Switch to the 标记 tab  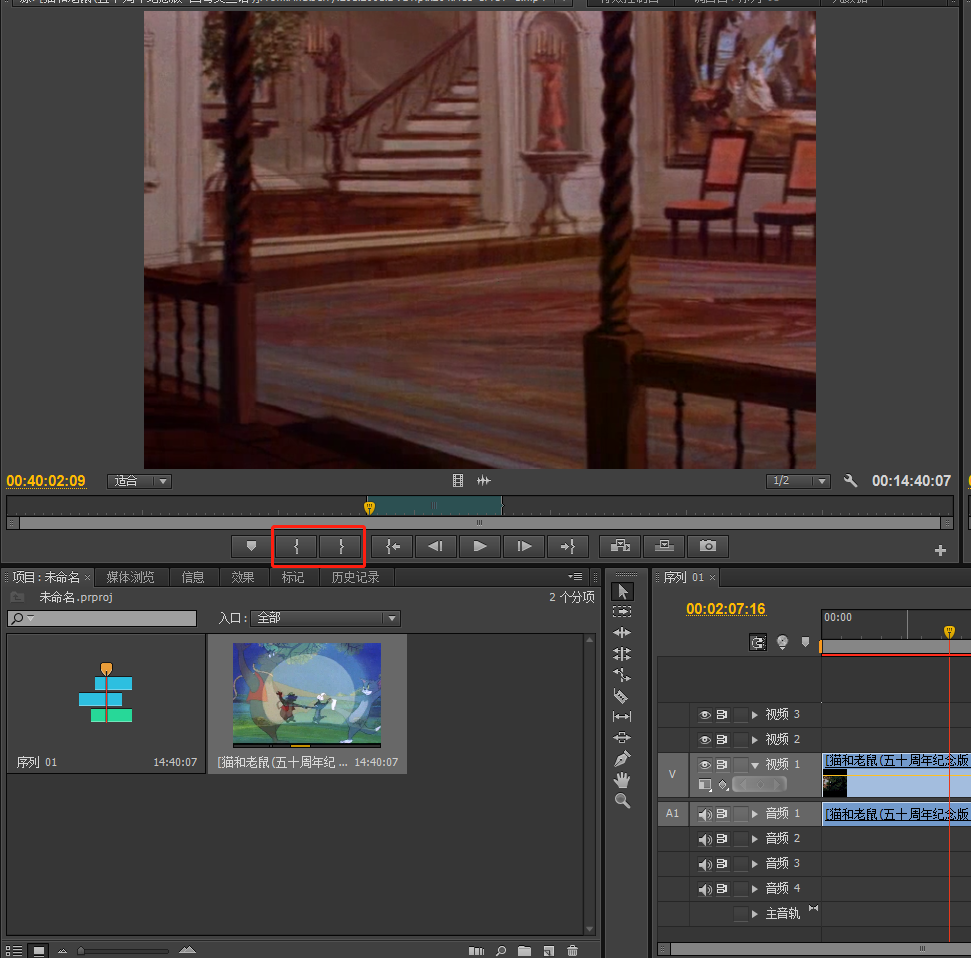click(x=293, y=577)
